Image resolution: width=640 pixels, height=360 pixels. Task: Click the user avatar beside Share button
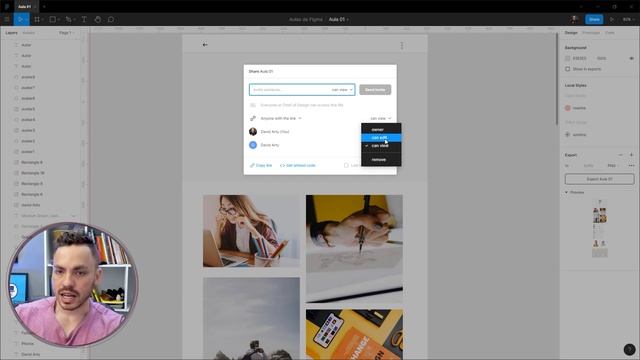click(x=574, y=19)
